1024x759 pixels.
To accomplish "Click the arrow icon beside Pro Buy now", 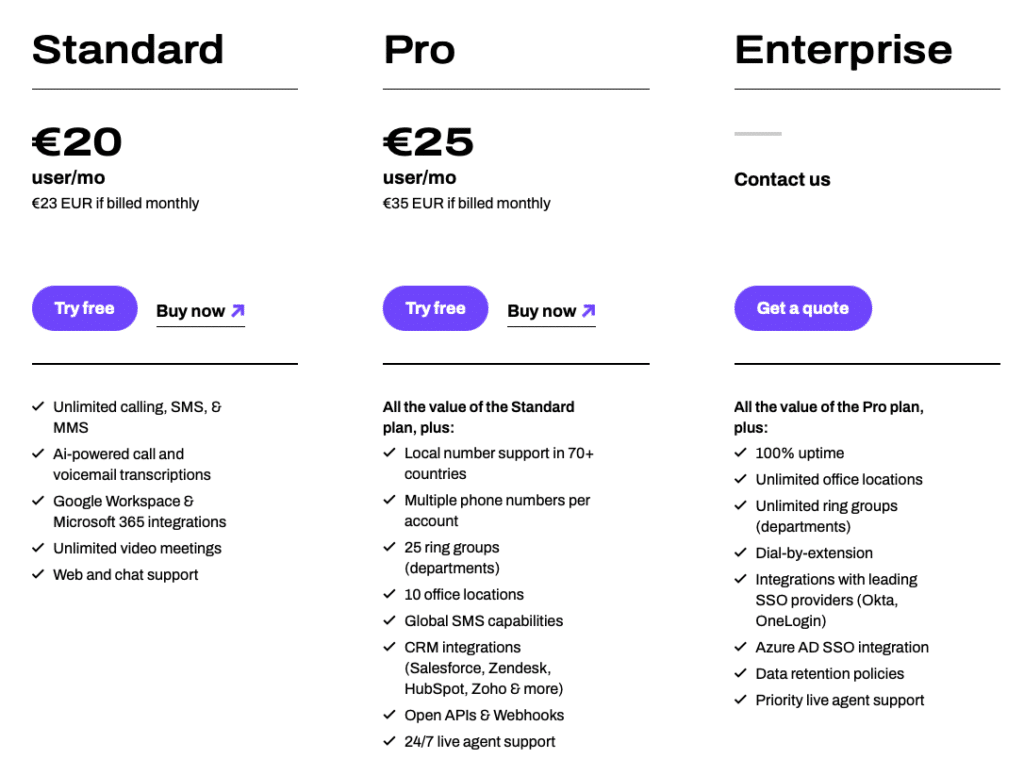I will [x=588, y=310].
